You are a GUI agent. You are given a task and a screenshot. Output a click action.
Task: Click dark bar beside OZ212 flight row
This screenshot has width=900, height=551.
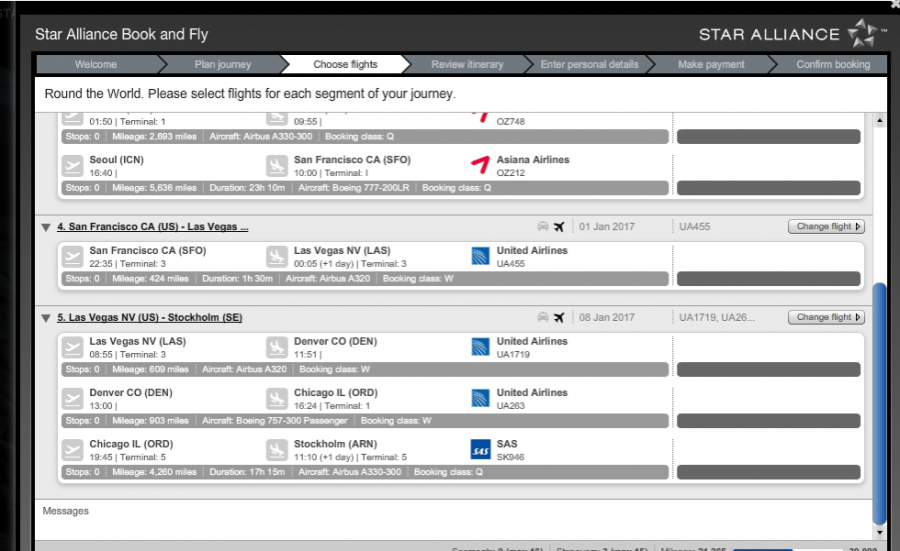[x=769, y=188]
